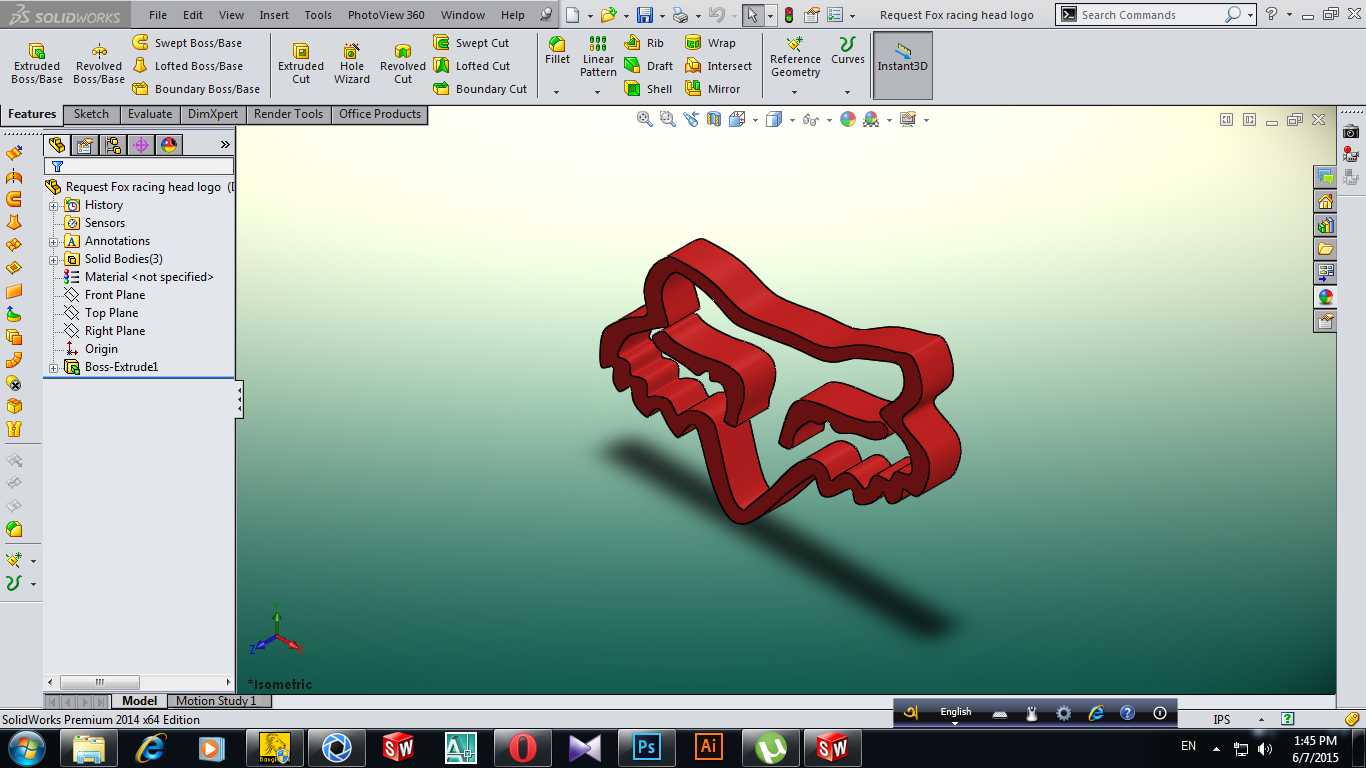Open the Curves dropdown
The image size is (1366, 768).
(847, 92)
